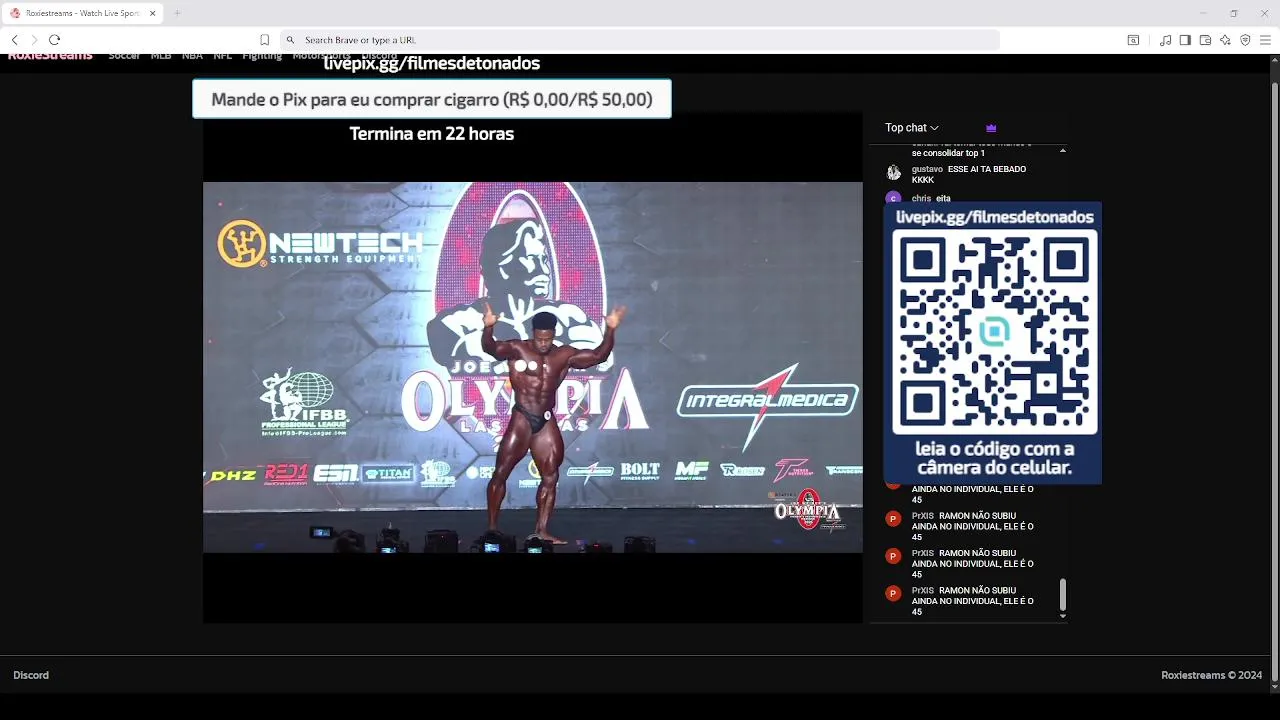Restore down the browser window
Image resolution: width=1280 pixels, height=720 pixels.
(1234, 13)
